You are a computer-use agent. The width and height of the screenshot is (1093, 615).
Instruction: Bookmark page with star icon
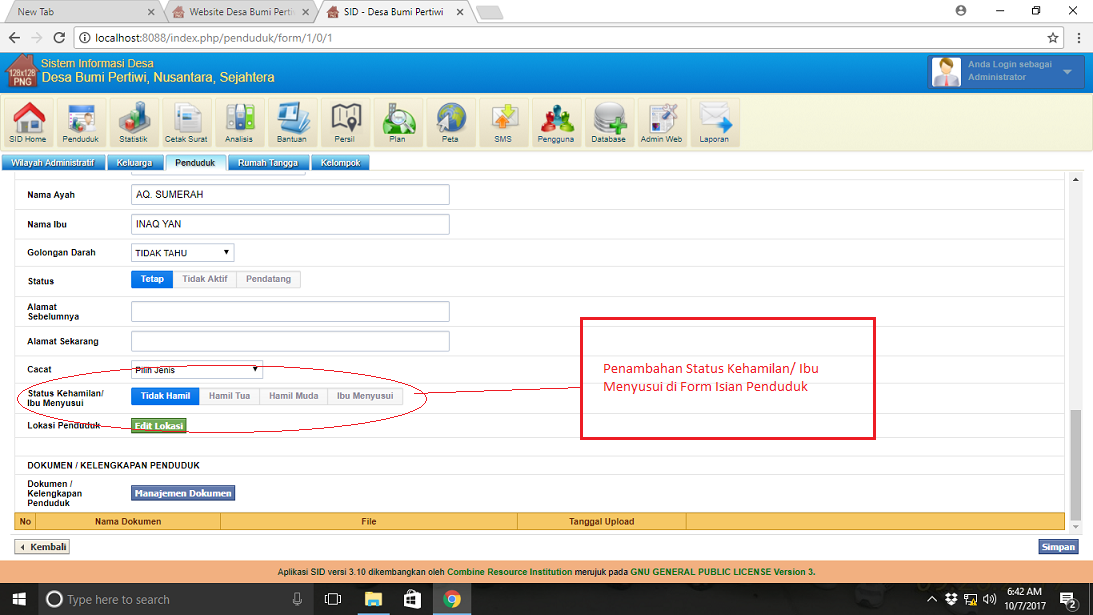[x=1053, y=38]
